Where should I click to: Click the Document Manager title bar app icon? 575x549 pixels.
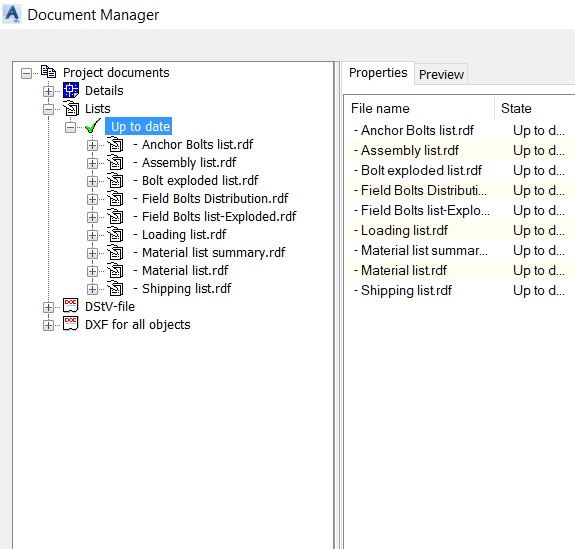click(x=12, y=14)
